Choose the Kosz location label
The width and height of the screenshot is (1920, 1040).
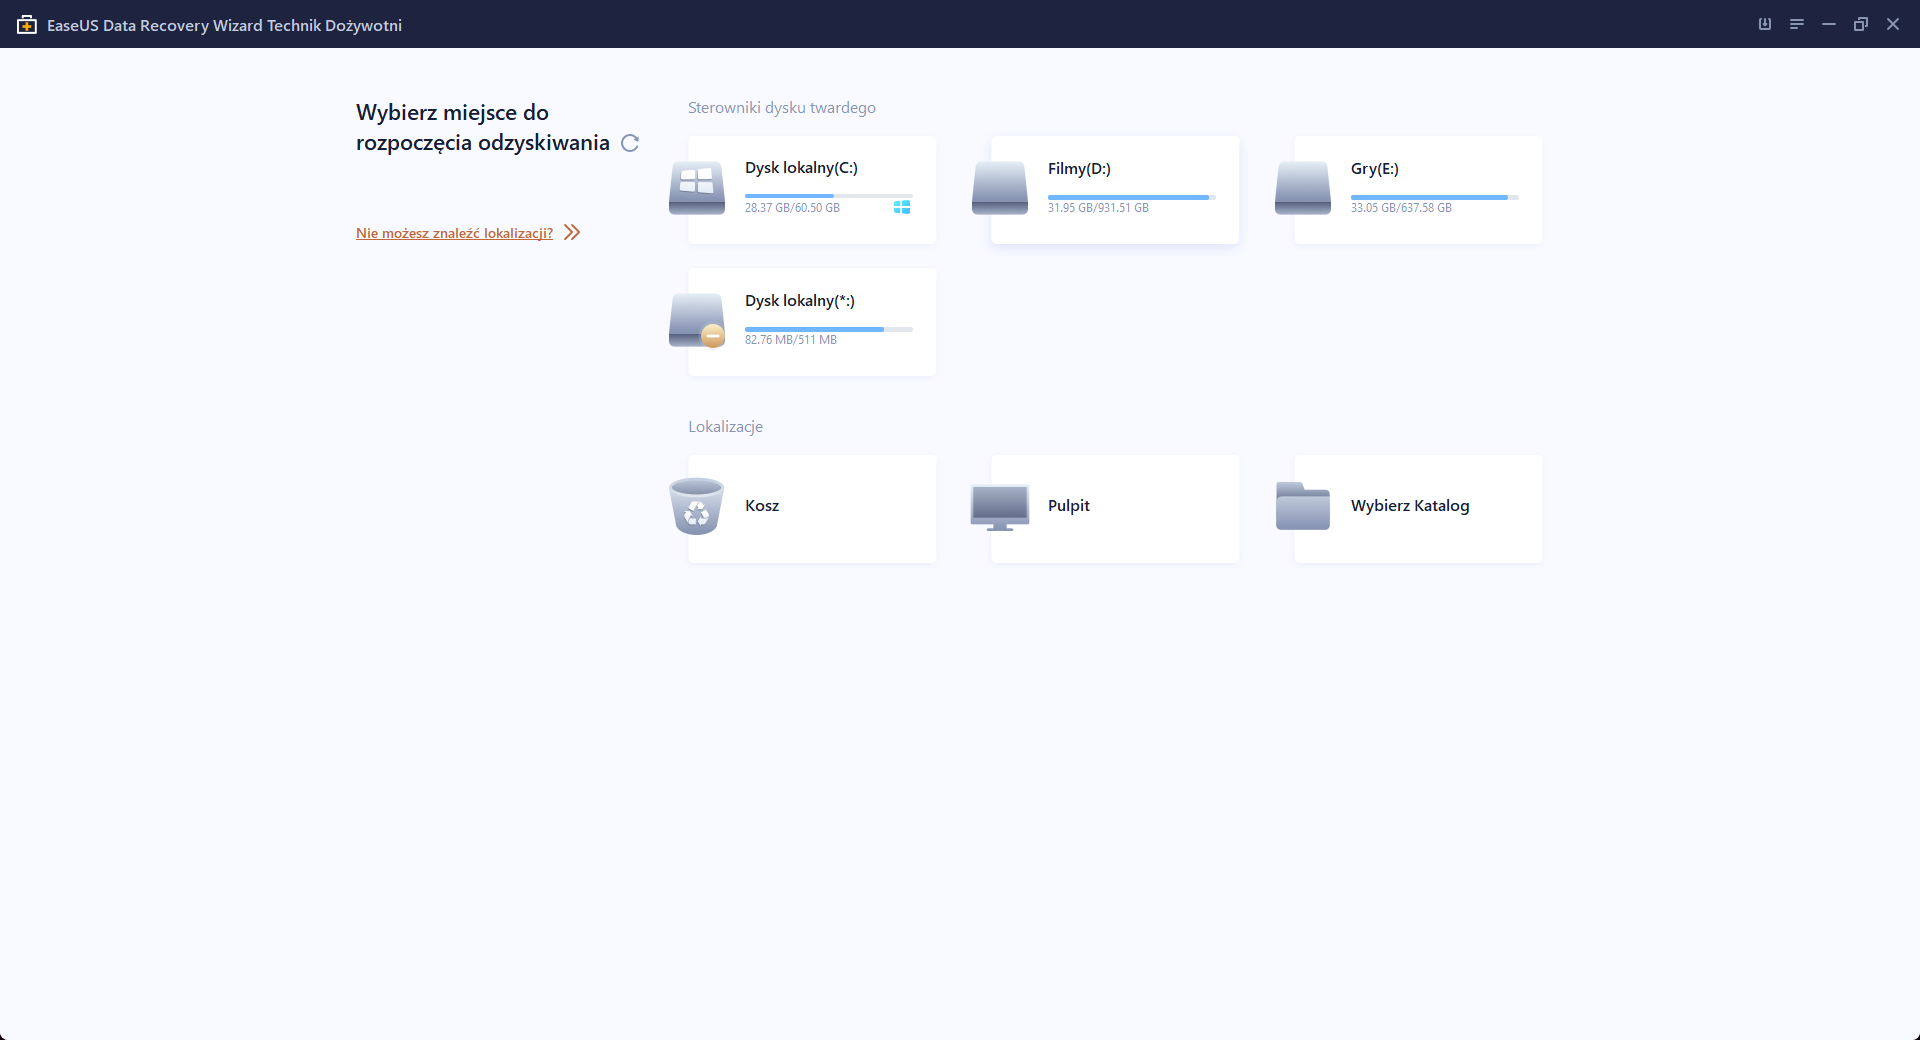pyautogui.click(x=762, y=506)
